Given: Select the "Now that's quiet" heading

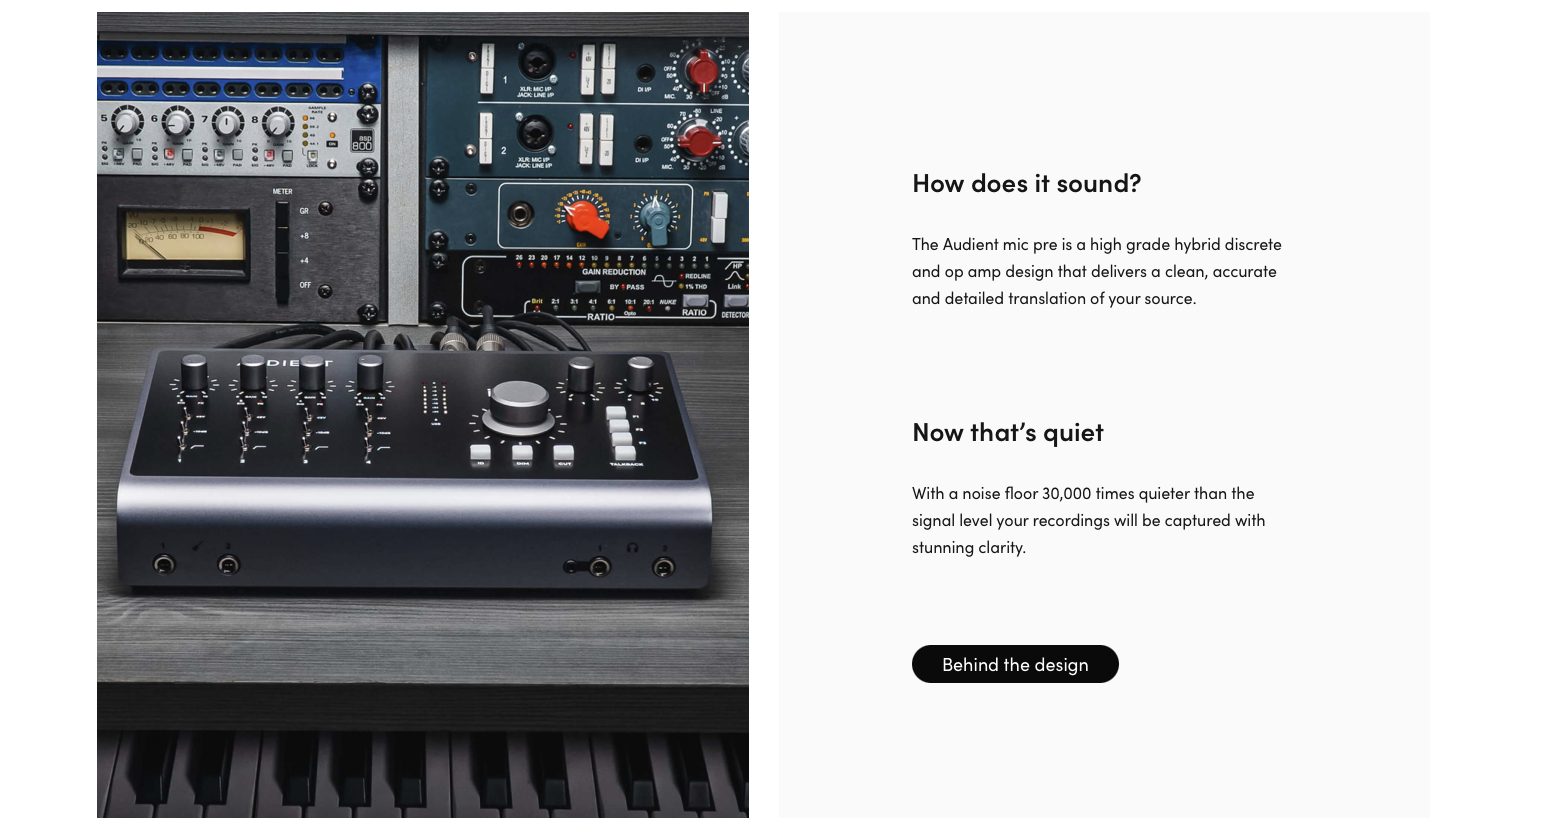Looking at the screenshot, I should coord(1007,432).
